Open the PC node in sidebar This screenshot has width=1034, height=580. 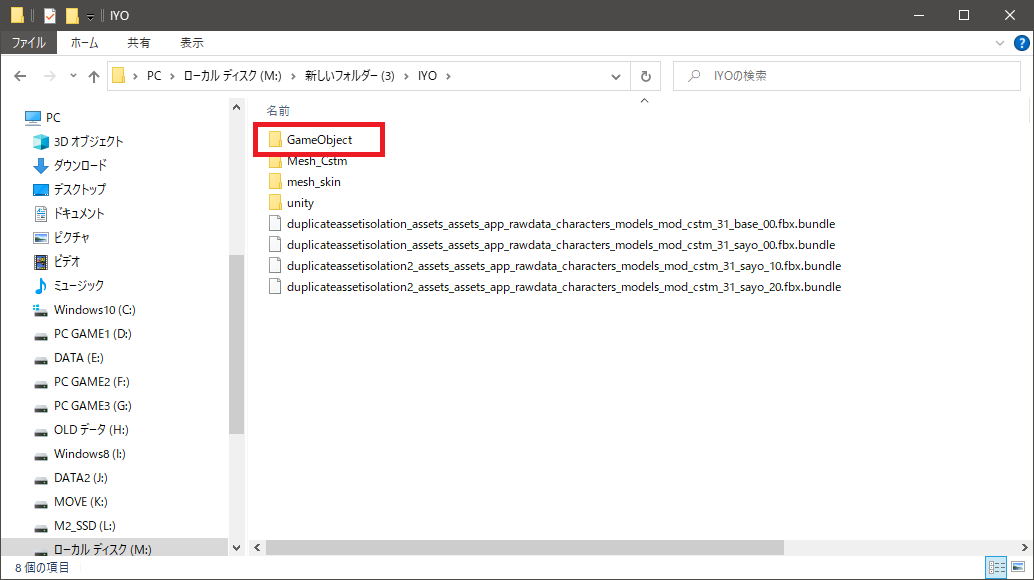coord(44,117)
